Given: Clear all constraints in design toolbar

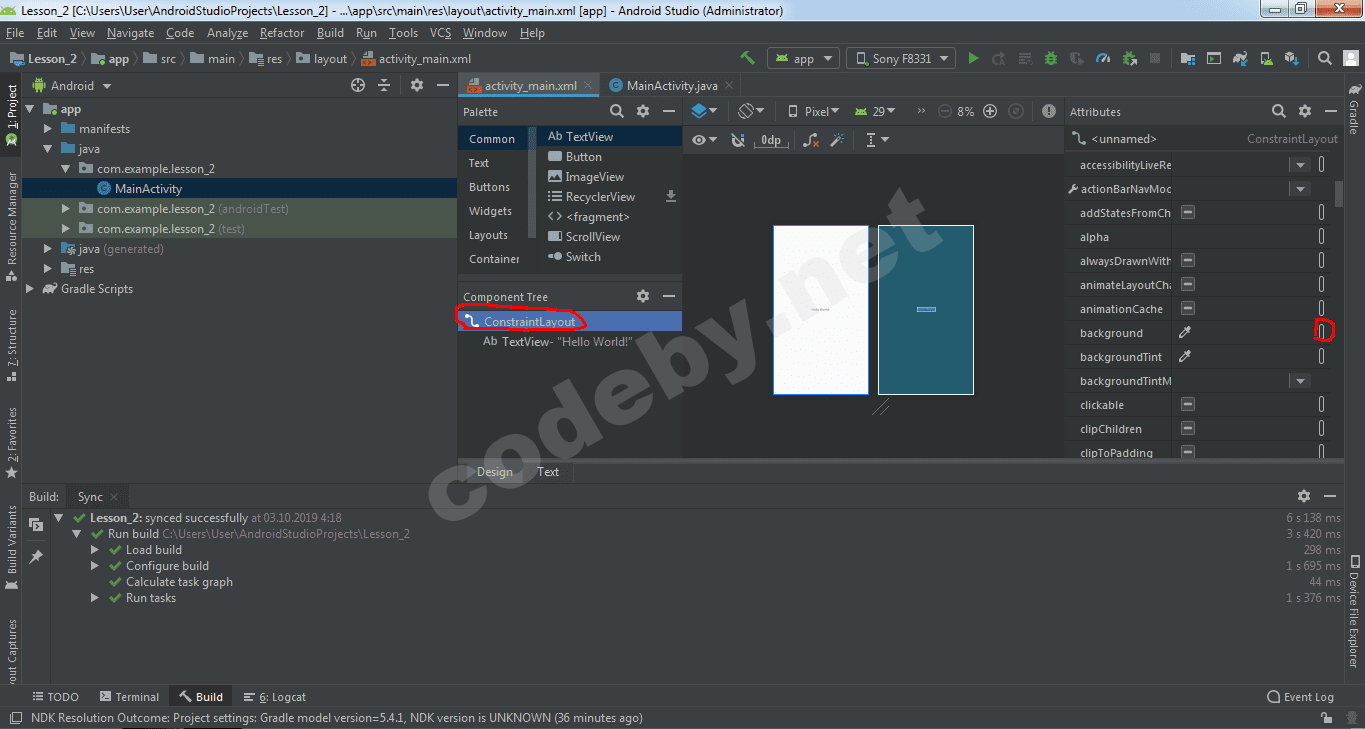Looking at the screenshot, I should coord(811,140).
